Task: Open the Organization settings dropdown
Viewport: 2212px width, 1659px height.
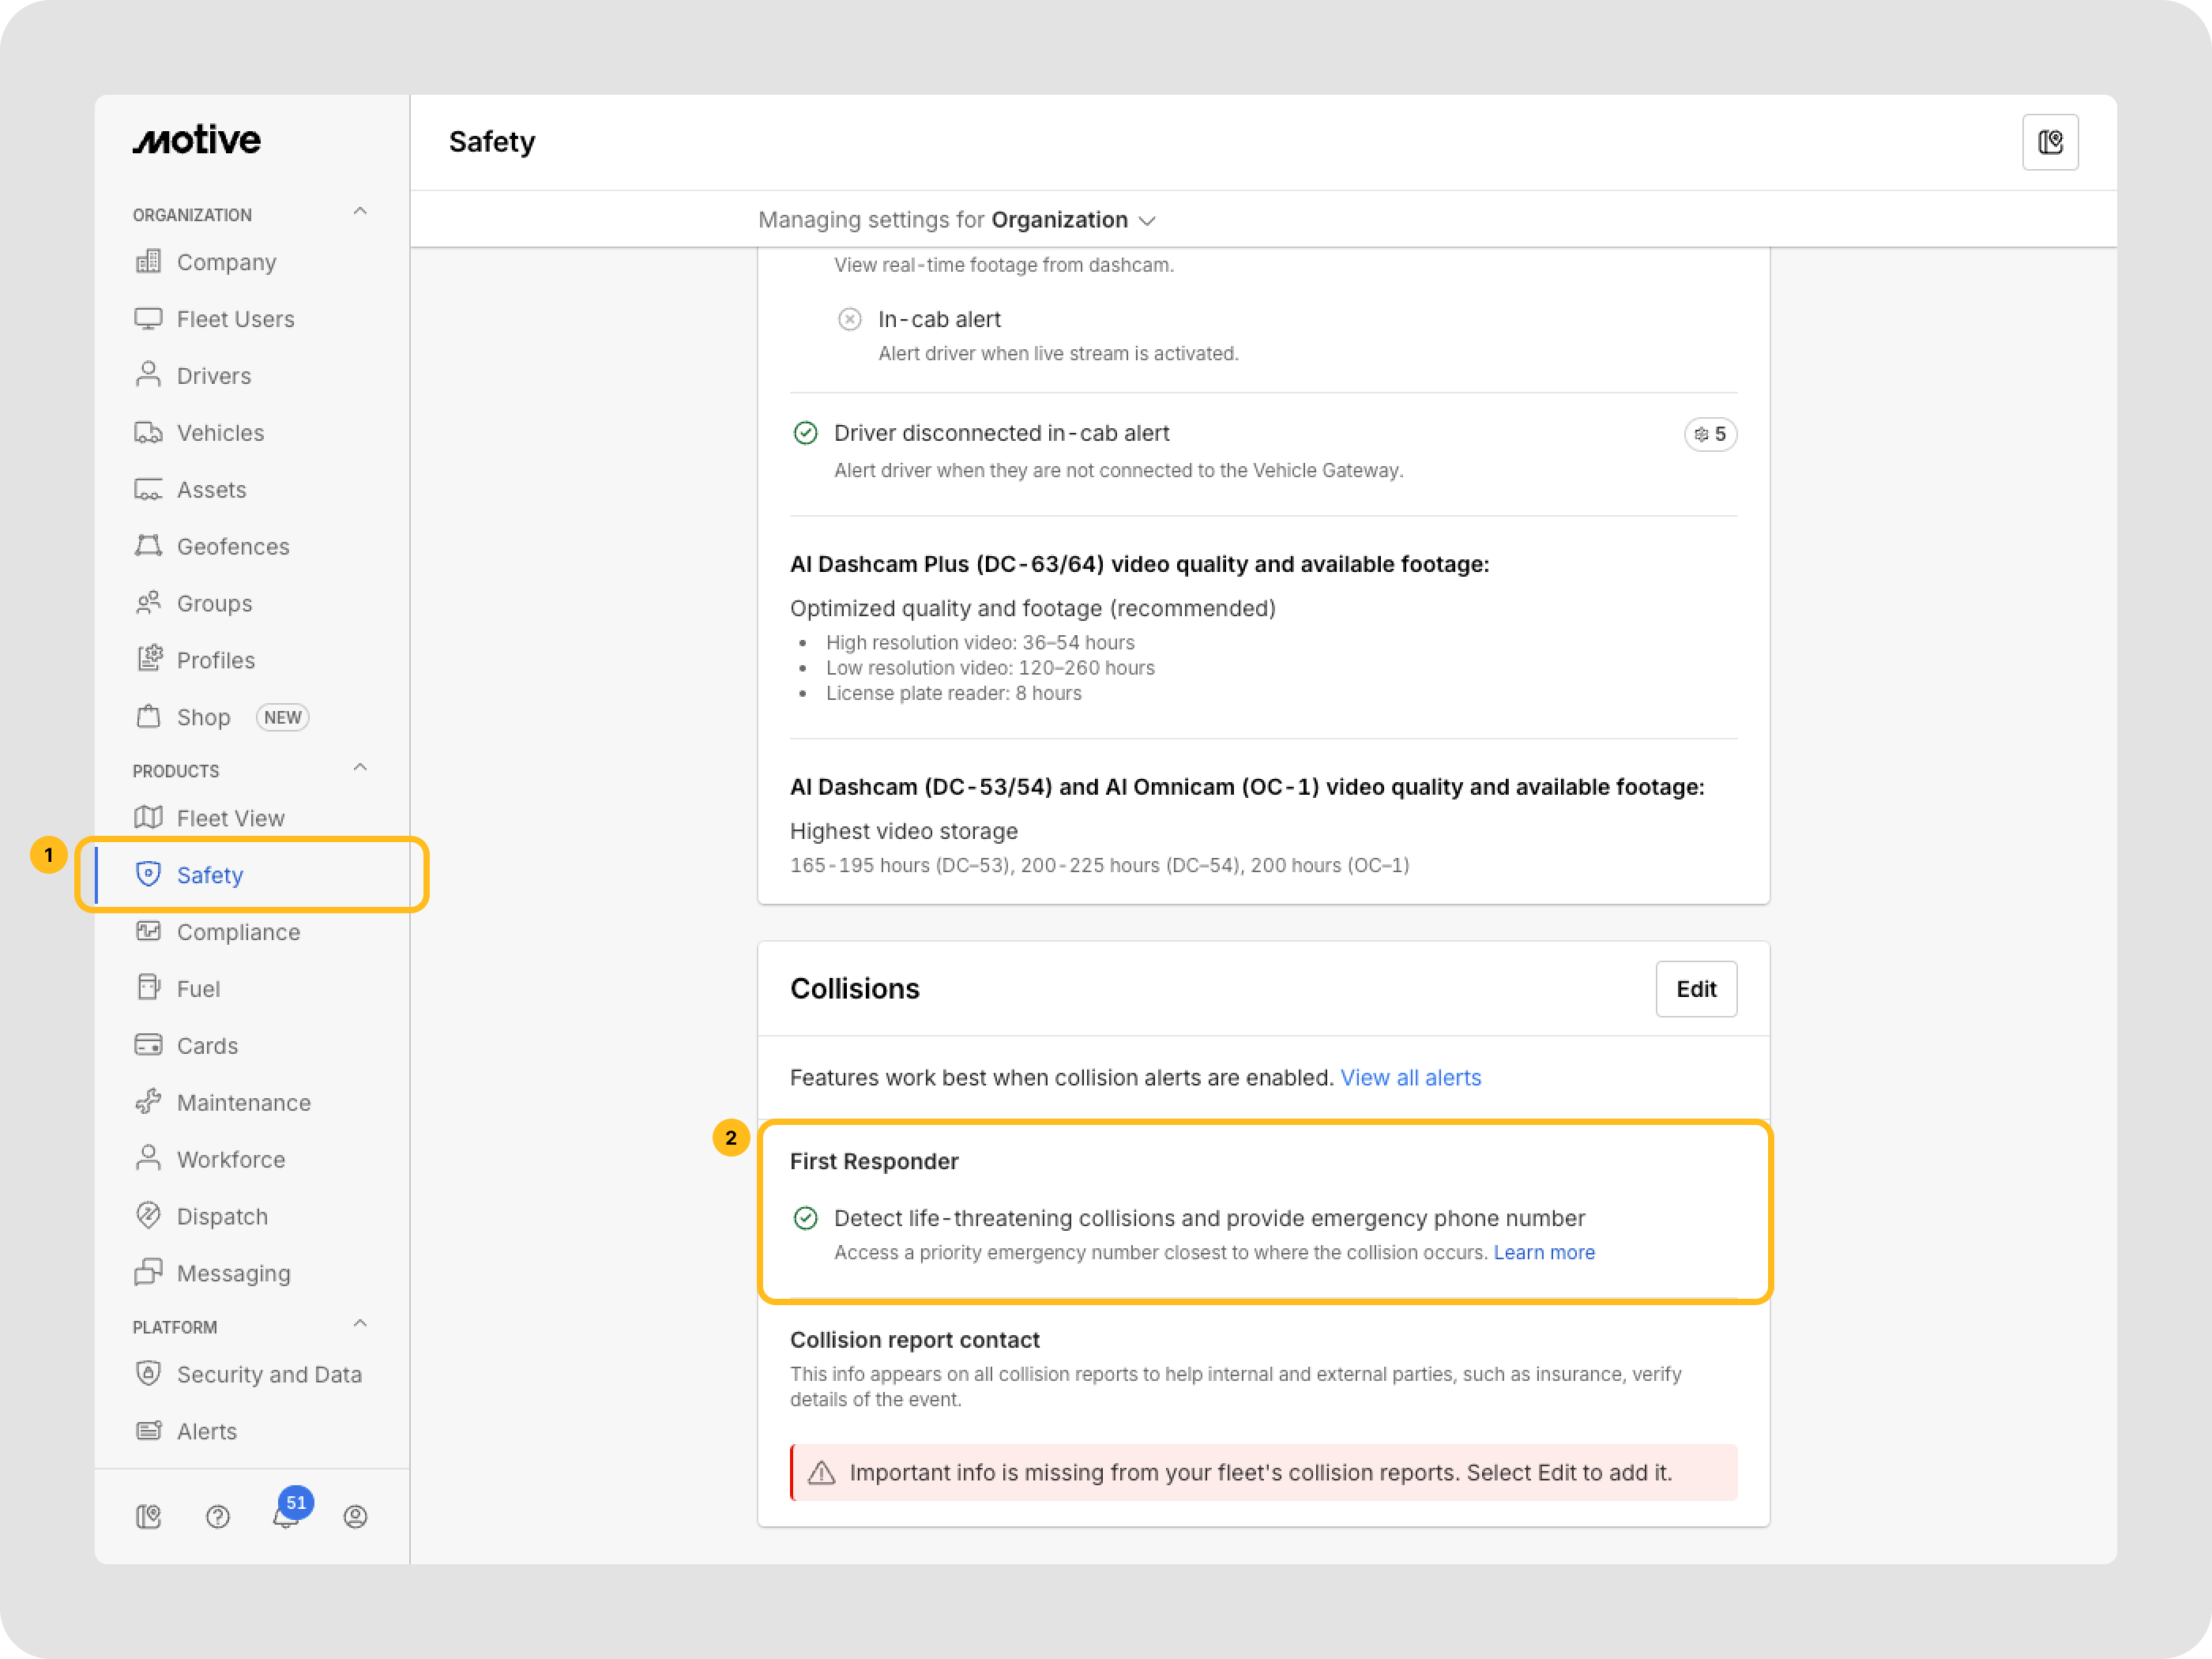Action: point(1072,220)
